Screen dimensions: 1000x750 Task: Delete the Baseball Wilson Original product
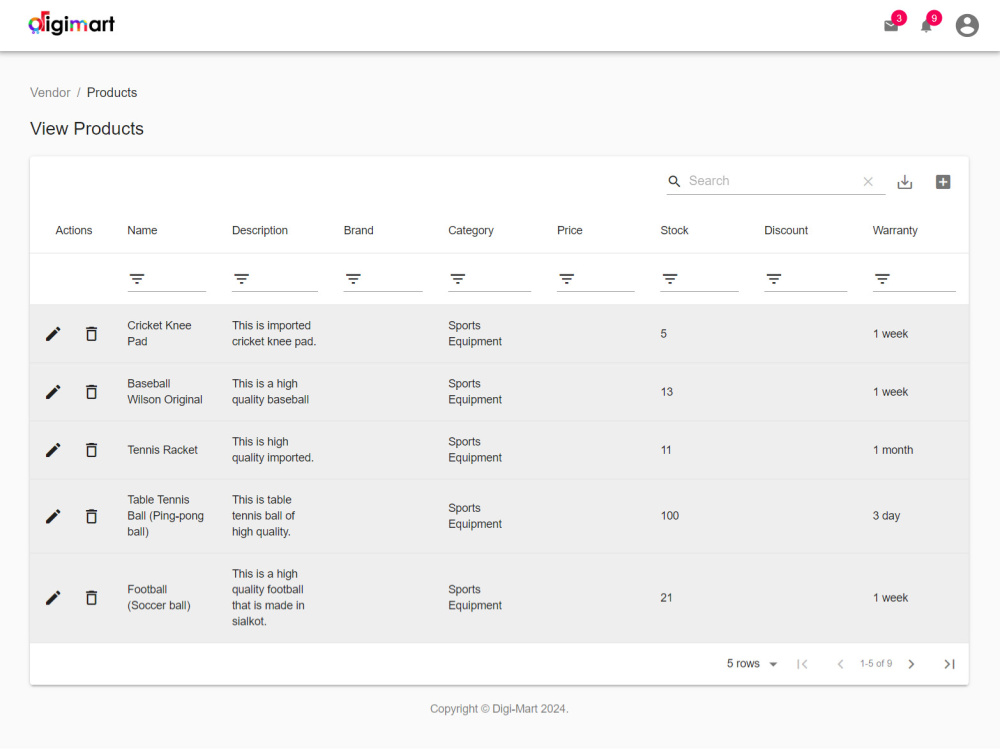tap(92, 392)
